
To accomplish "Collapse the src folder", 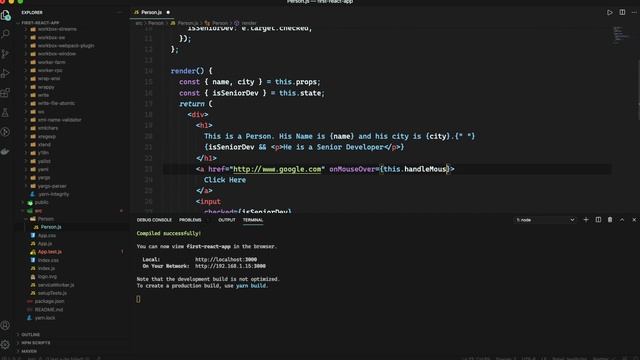I will (x=38, y=211).
